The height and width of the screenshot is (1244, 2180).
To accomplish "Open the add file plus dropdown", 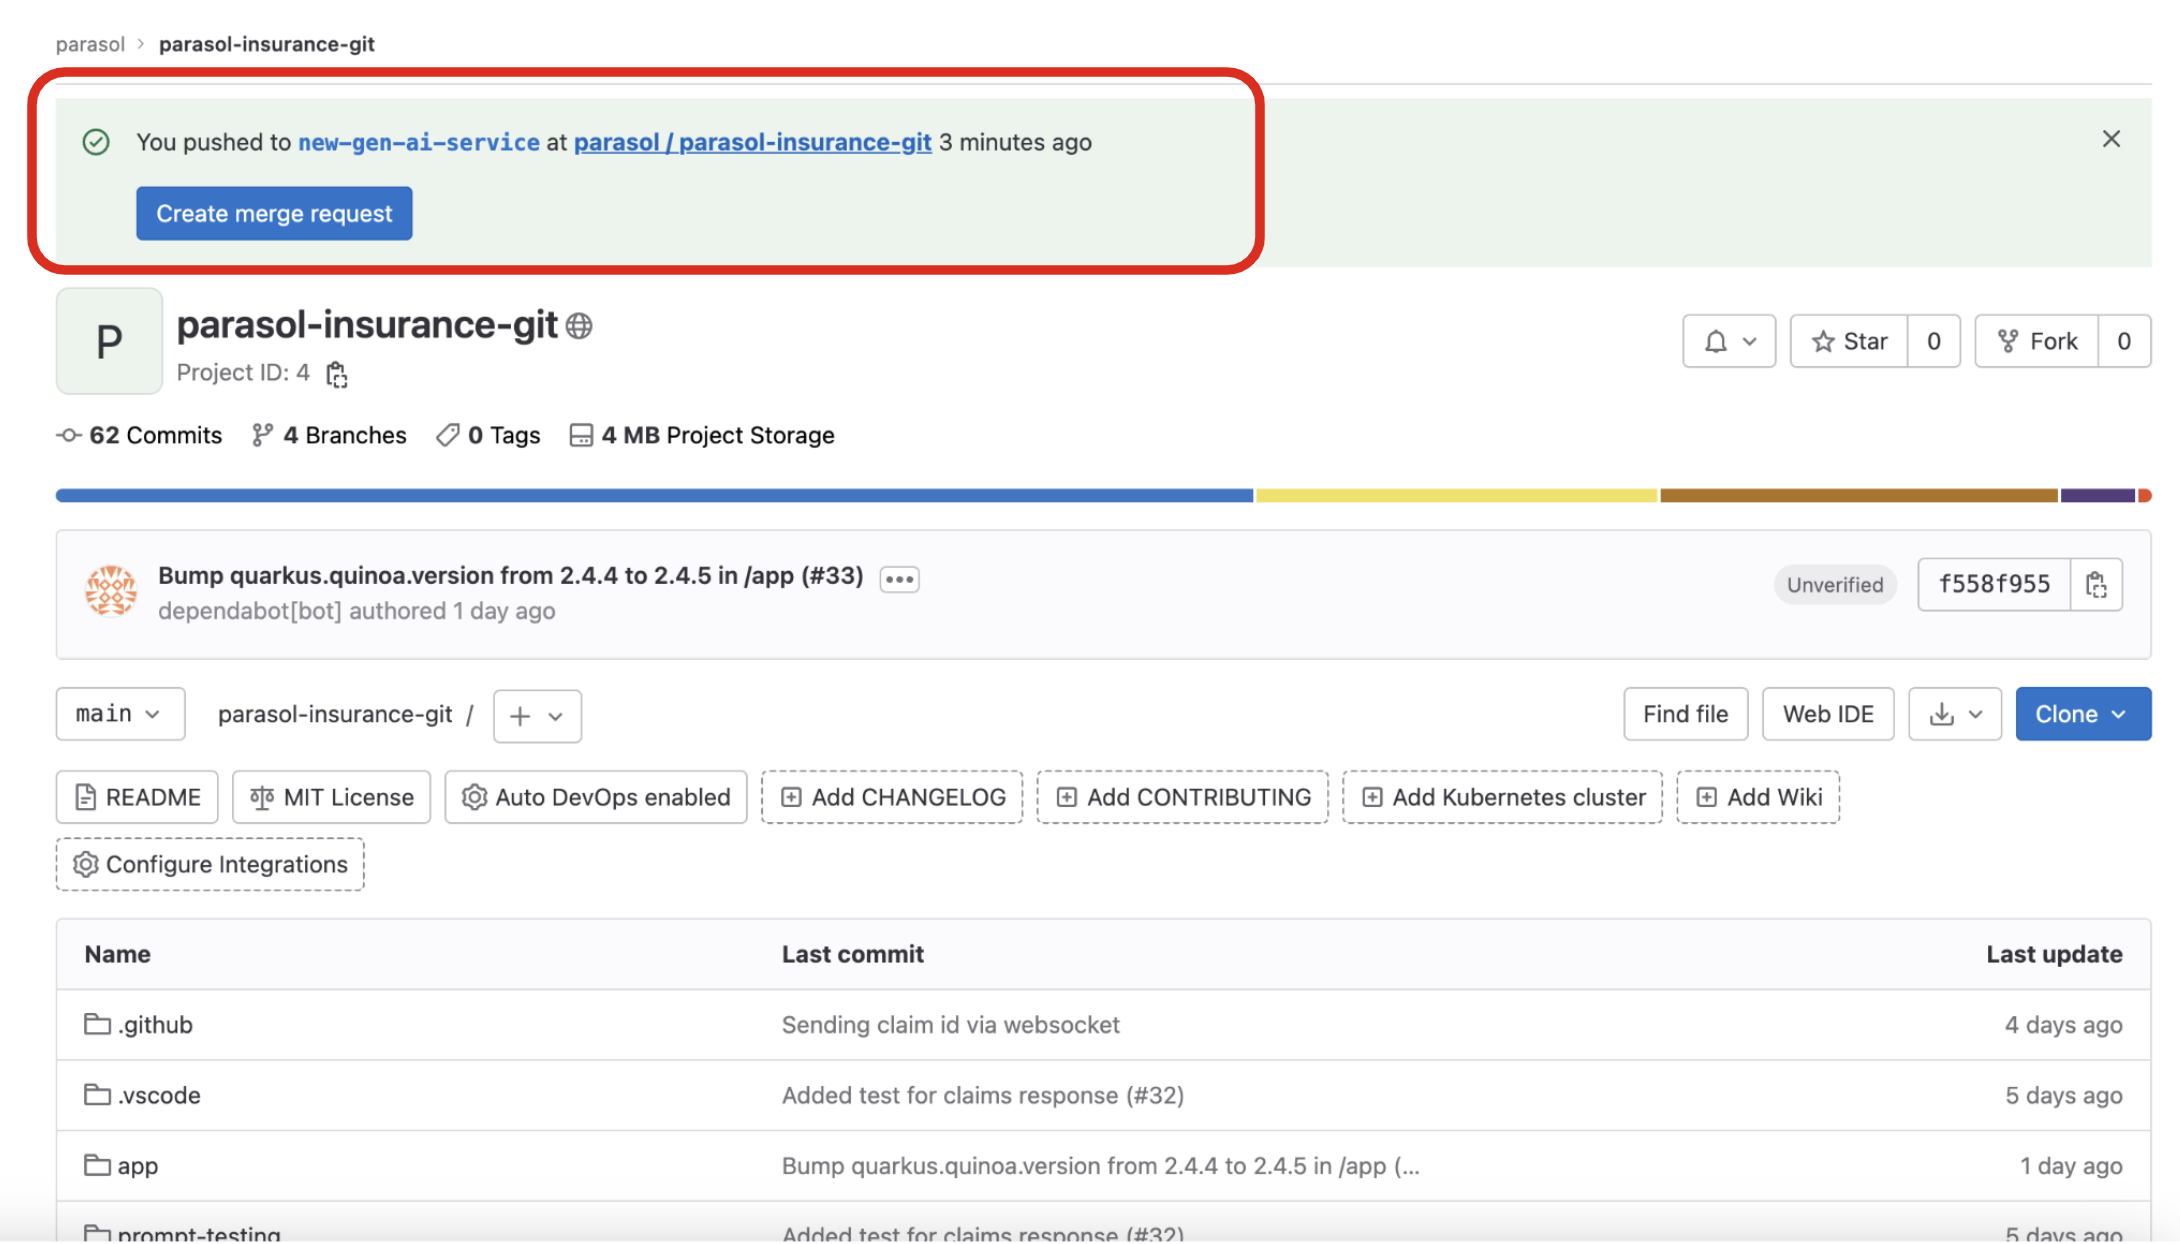I will coord(537,716).
